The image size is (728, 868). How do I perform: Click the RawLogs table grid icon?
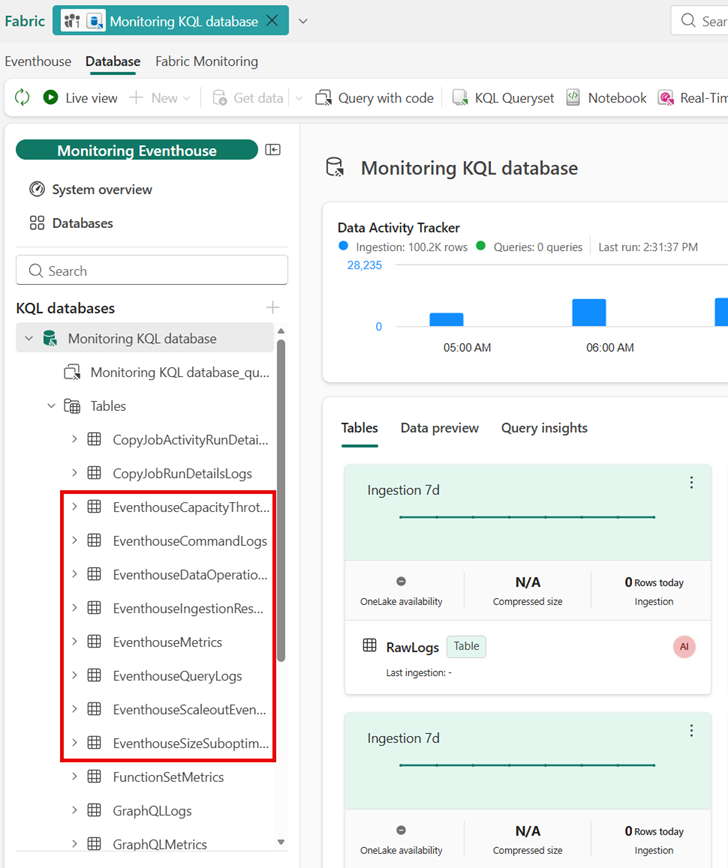(369, 645)
